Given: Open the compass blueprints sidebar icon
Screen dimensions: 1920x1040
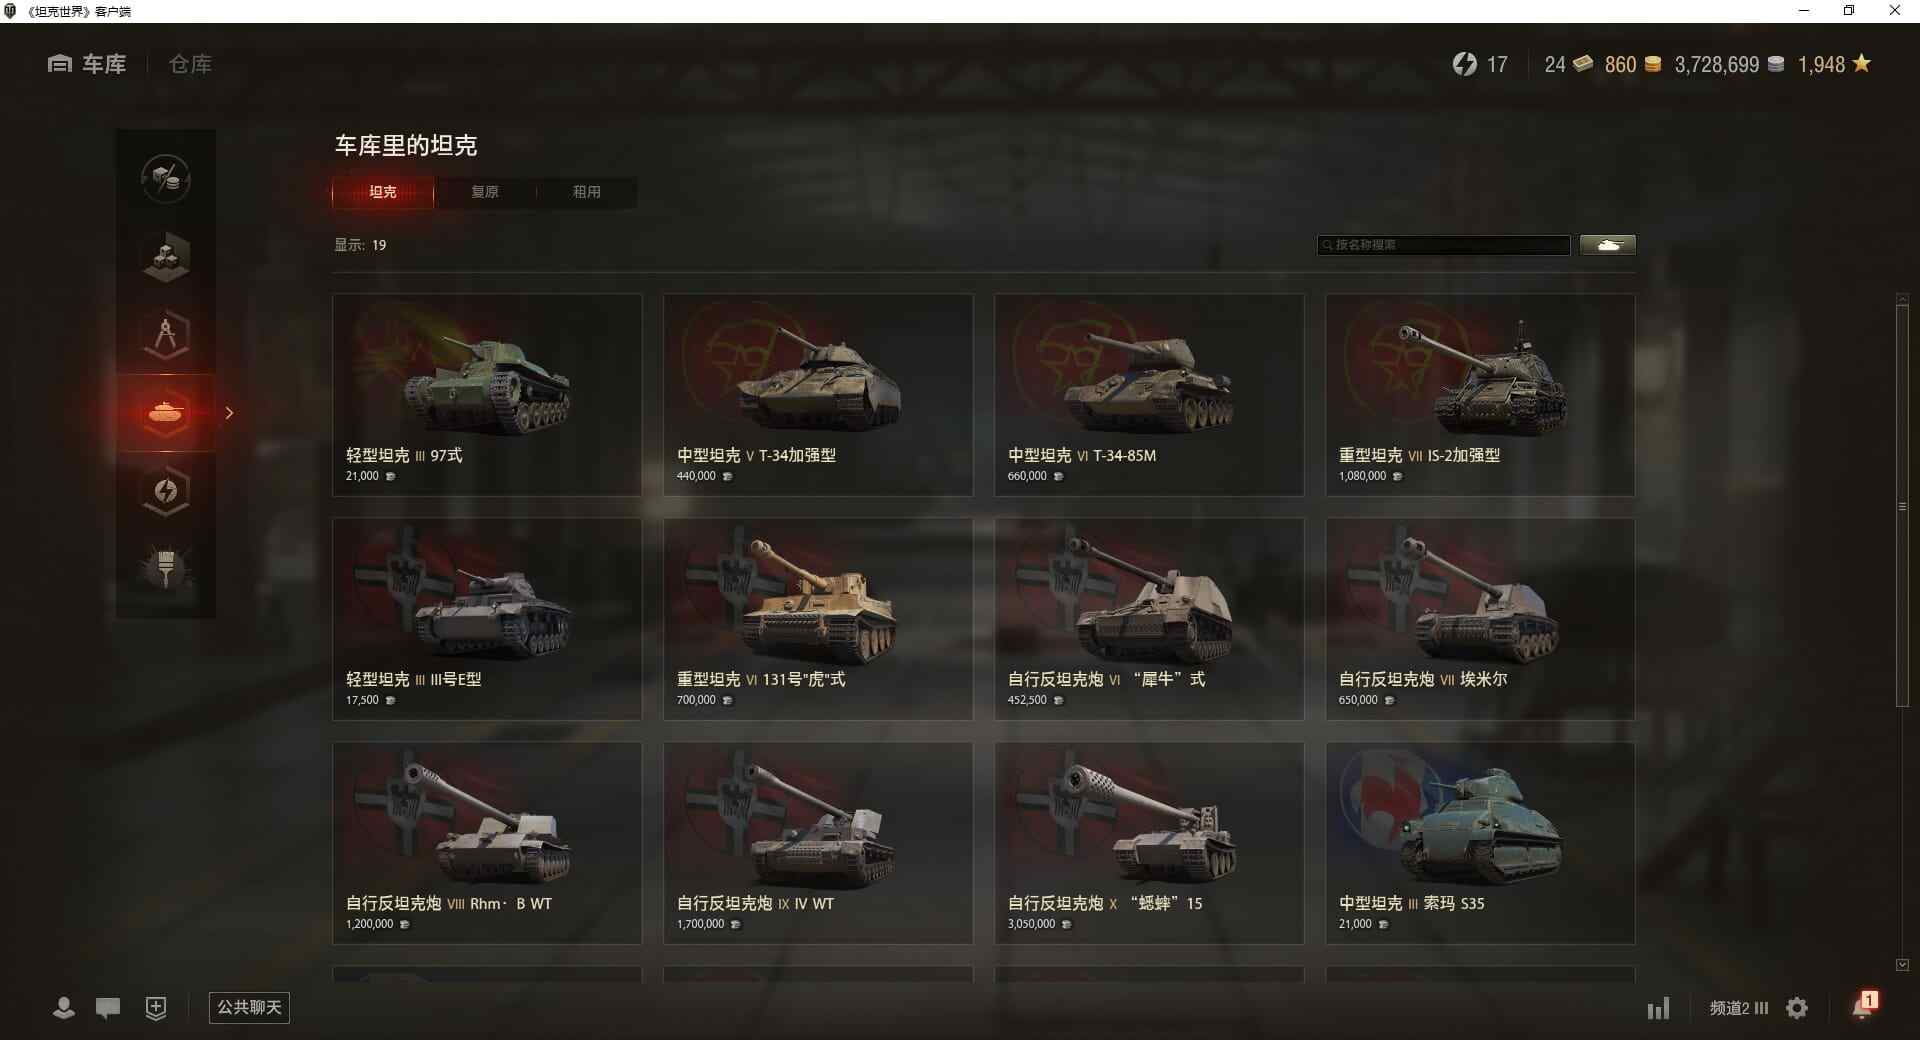Looking at the screenshot, I should click(166, 335).
